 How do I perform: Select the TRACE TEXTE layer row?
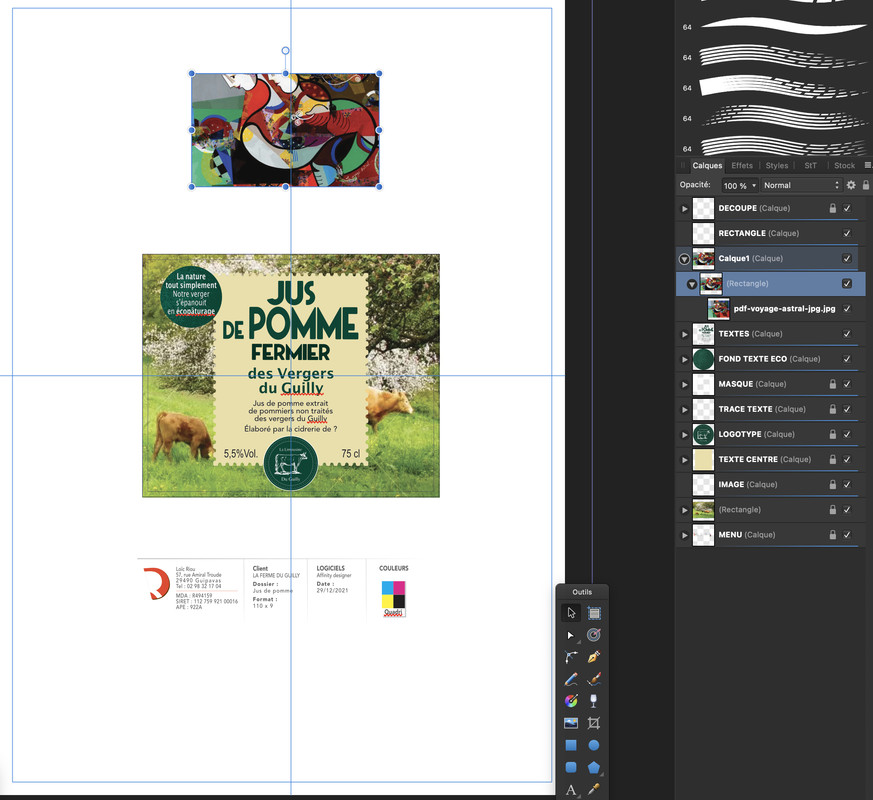(771, 409)
